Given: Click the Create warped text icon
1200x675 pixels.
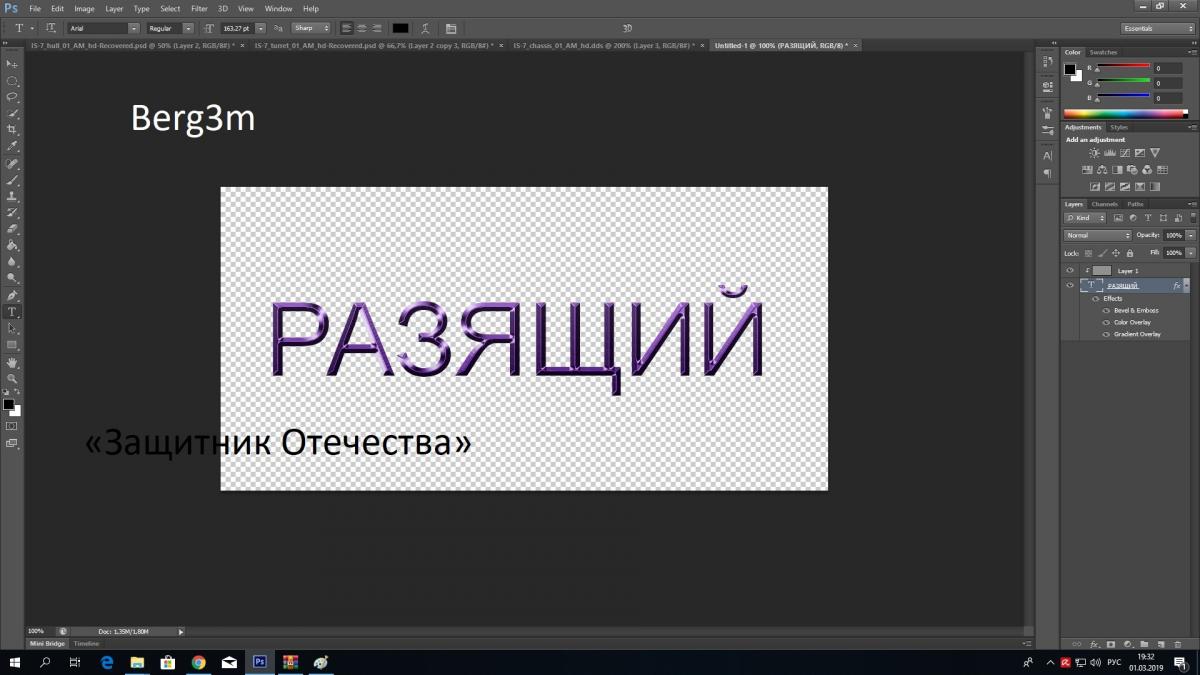Looking at the screenshot, I should tap(427, 28).
